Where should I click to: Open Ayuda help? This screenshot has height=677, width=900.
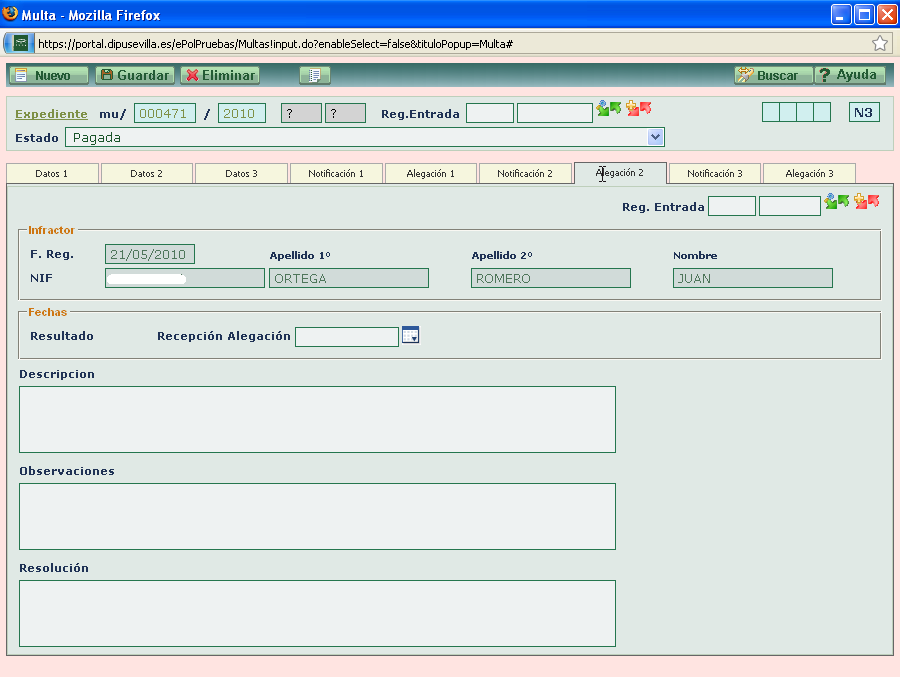tap(849, 75)
